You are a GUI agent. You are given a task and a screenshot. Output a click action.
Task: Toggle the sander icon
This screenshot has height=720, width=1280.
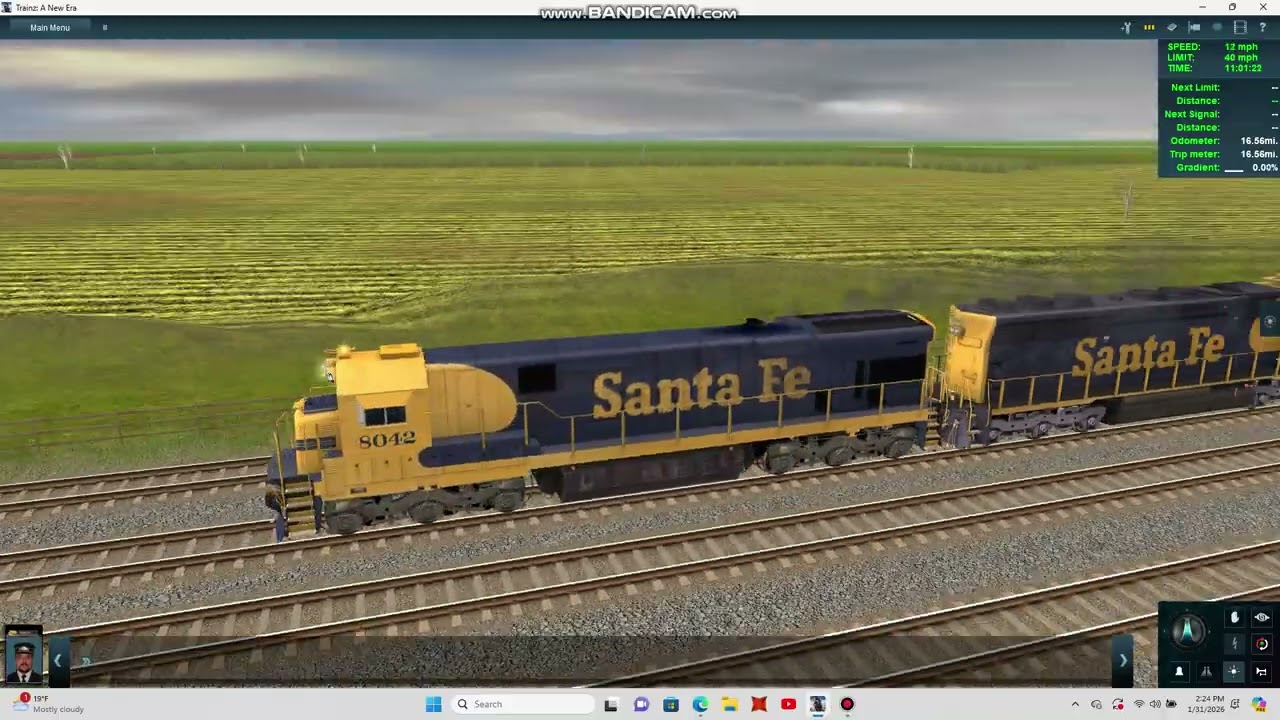[x=1207, y=672]
